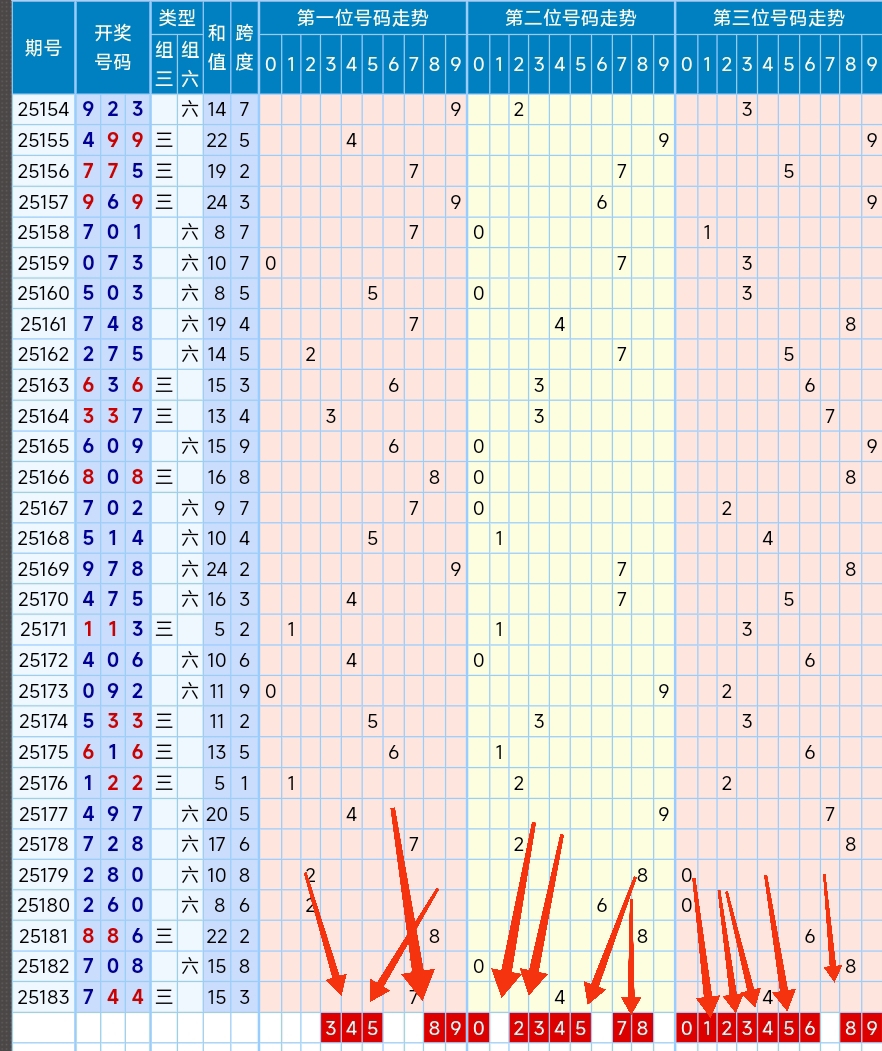Click digit 7 header under 第三位号码走势
Image resolution: width=882 pixels, height=1051 pixels.
[830, 64]
